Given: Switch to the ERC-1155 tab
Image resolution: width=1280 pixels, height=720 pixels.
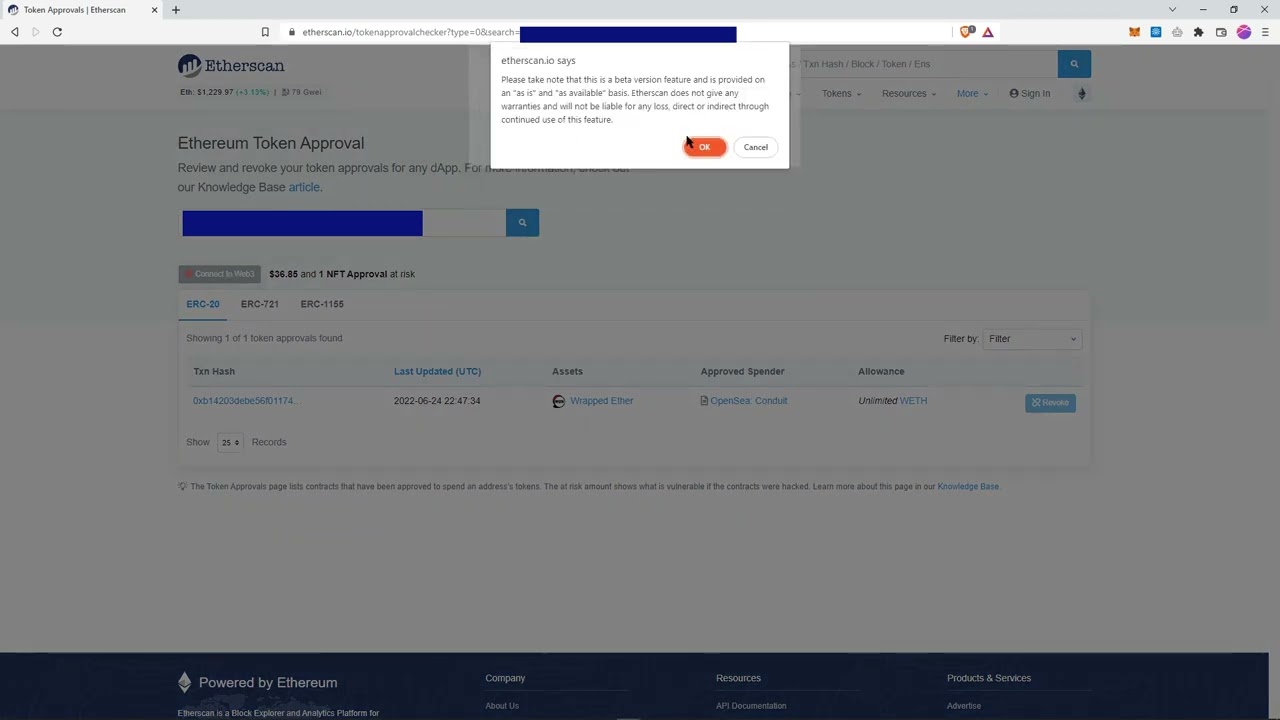Looking at the screenshot, I should point(321,304).
